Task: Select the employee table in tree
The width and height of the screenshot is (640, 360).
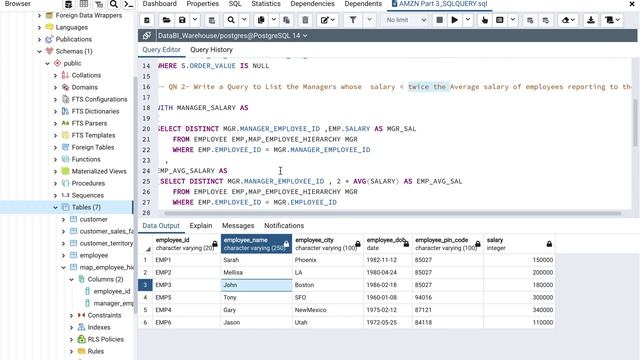Action: coord(94,256)
